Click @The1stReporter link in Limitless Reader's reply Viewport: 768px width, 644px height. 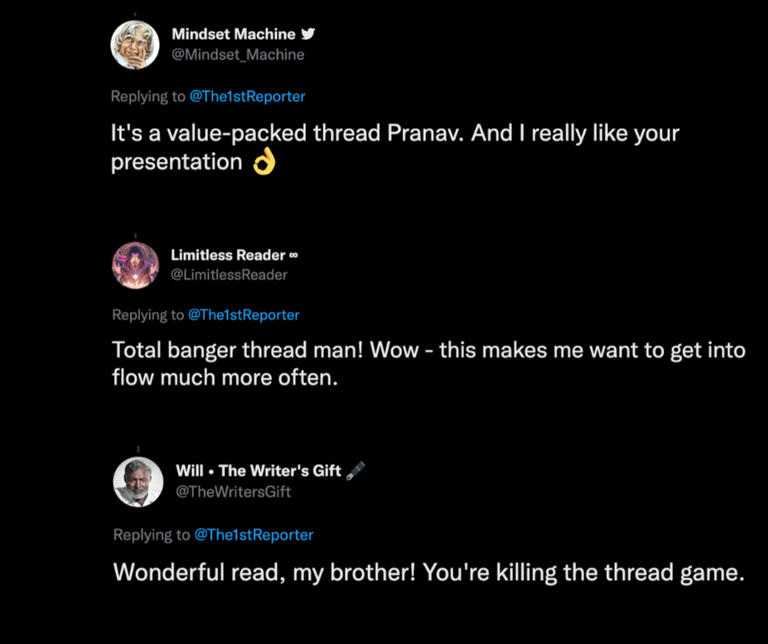tap(244, 315)
